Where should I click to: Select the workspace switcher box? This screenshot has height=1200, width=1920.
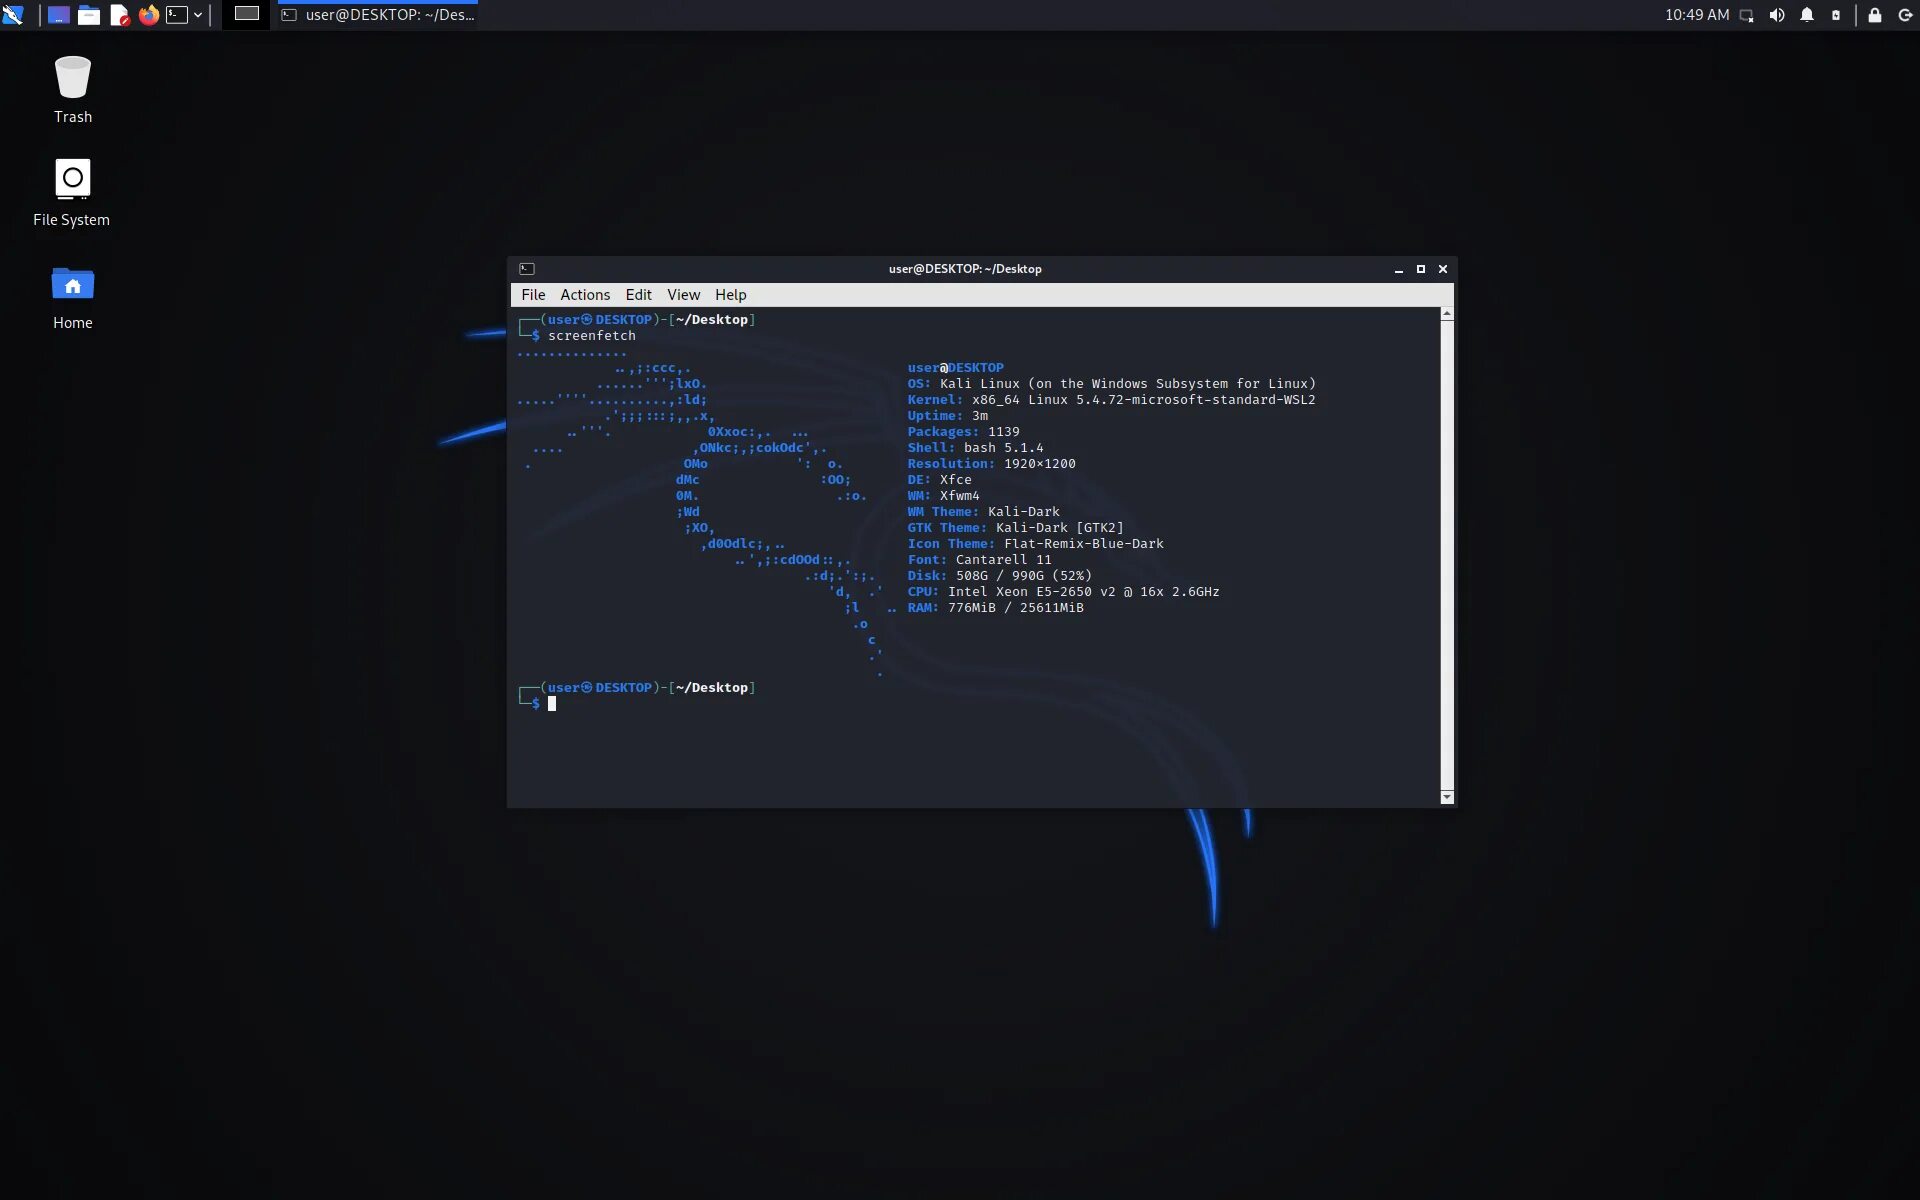(x=246, y=14)
